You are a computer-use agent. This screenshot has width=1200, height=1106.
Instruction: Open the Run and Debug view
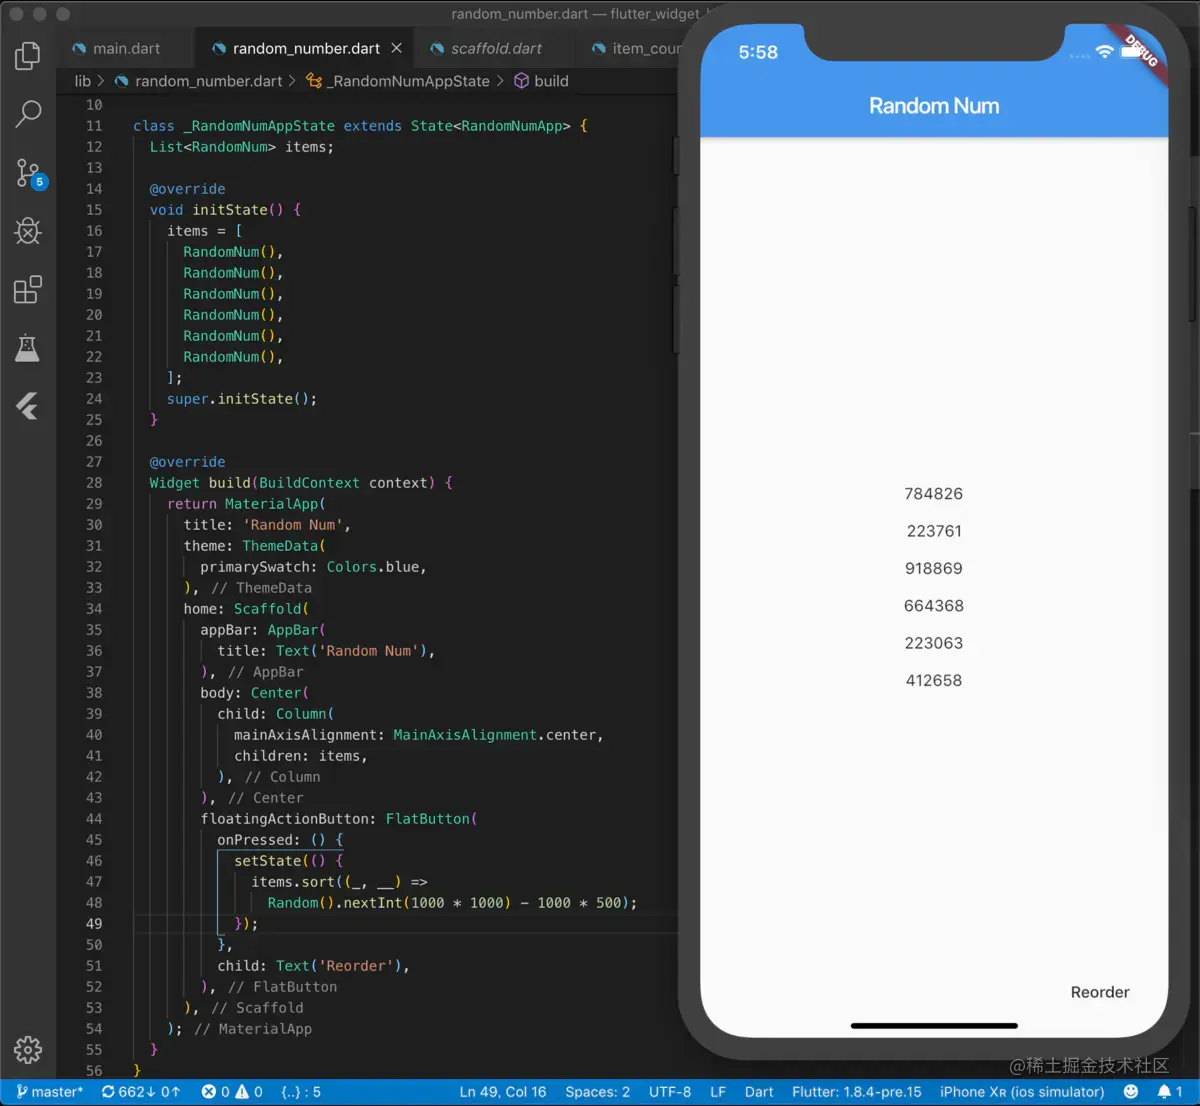coord(28,231)
